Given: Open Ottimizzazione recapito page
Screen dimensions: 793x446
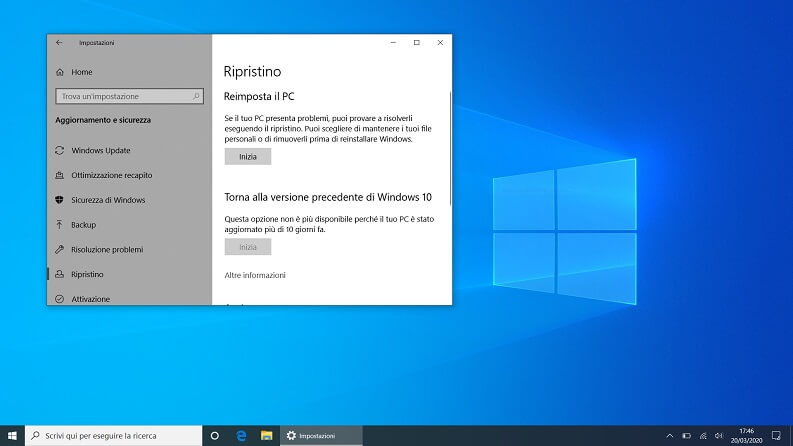Looking at the screenshot, I should 112,175.
